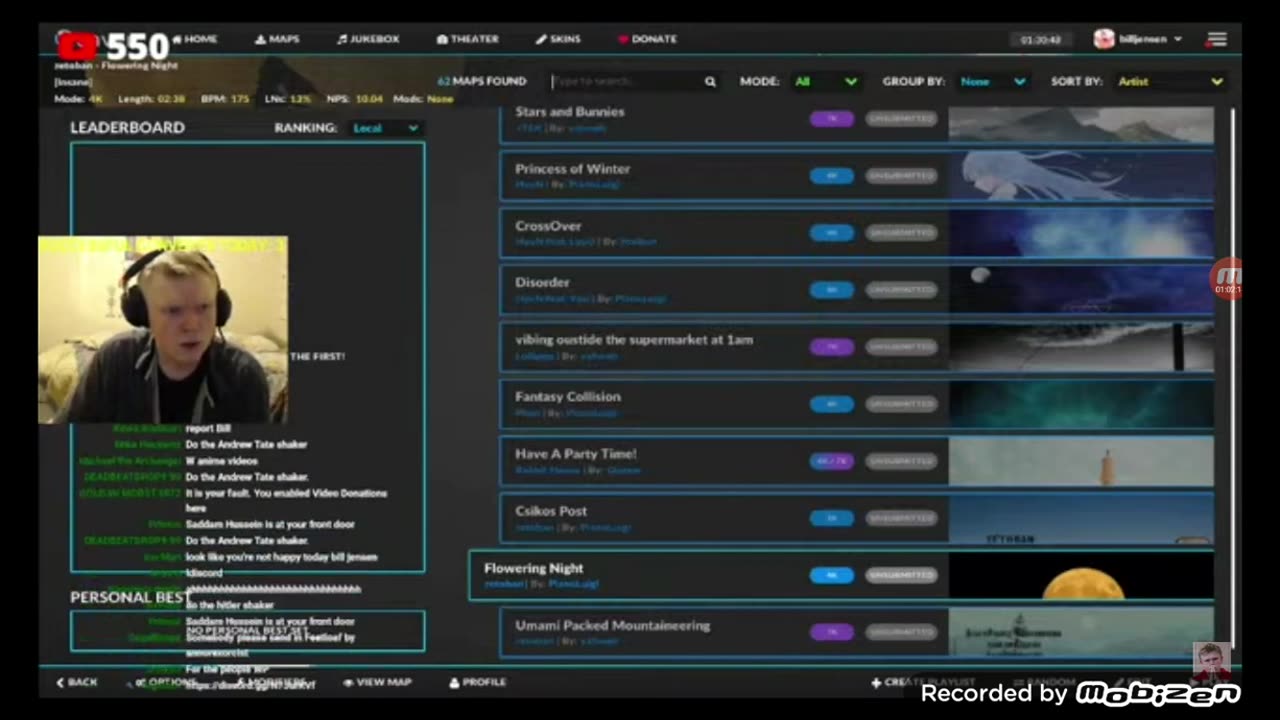Click the Have A Party Time! banner thumbnail

pos(1080,461)
